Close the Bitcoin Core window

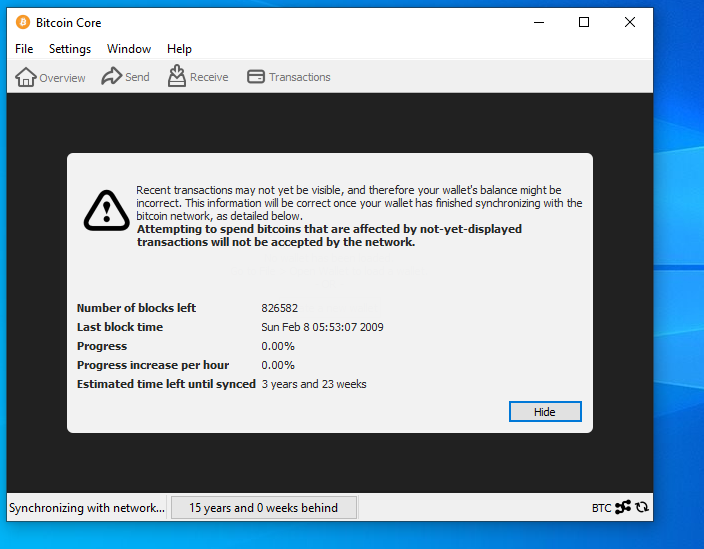[629, 22]
